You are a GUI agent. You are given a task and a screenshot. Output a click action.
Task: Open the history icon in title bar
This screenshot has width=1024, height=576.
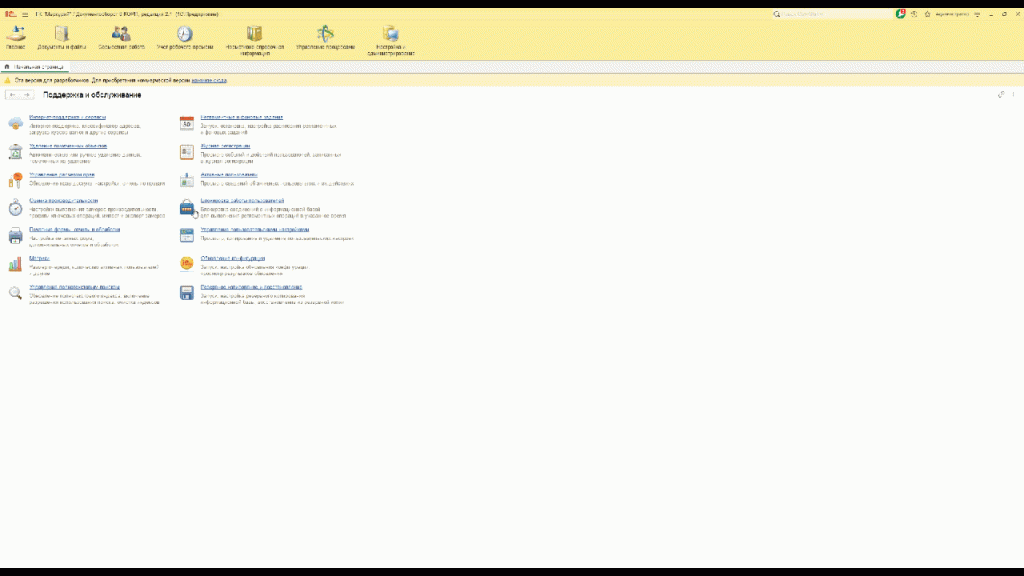pyautogui.click(x=914, y=14)
